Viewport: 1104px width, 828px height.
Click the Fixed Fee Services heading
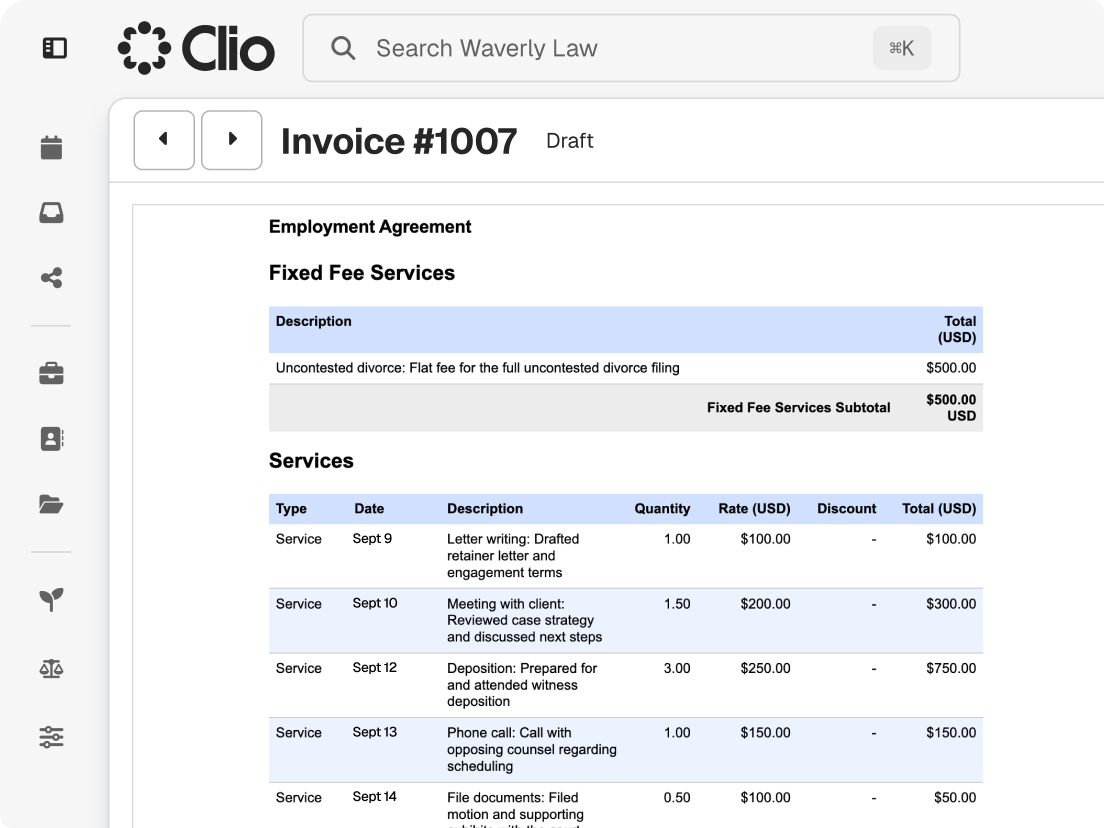pyautogui.click(x=362, y=272)
